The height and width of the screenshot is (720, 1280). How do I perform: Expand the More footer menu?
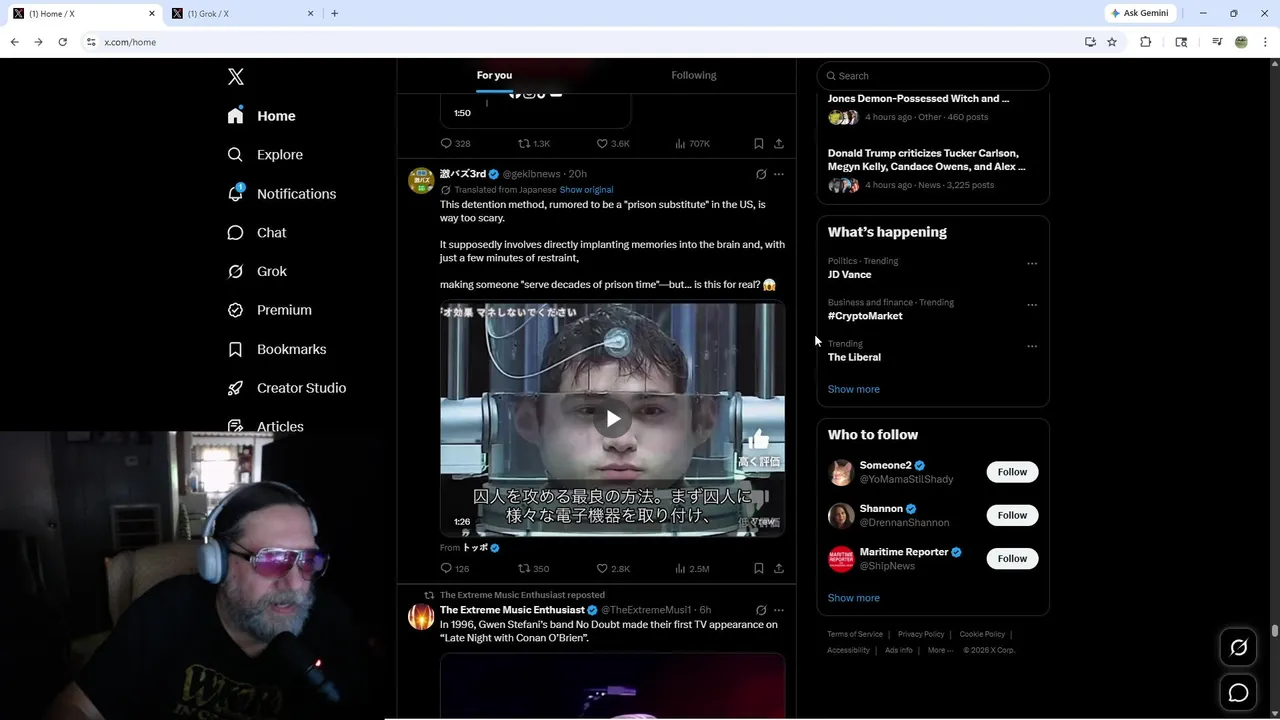coord(939,650)
